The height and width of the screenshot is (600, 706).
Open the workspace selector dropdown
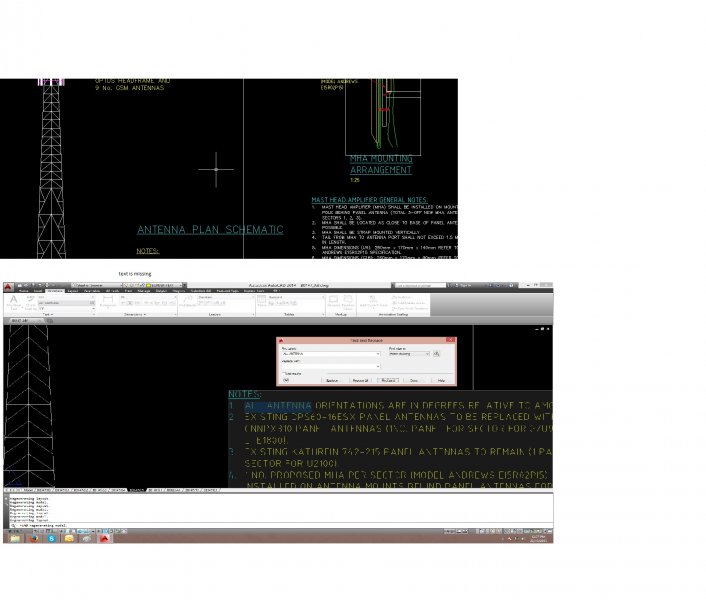pyautogui.click(x=96, y=285)
